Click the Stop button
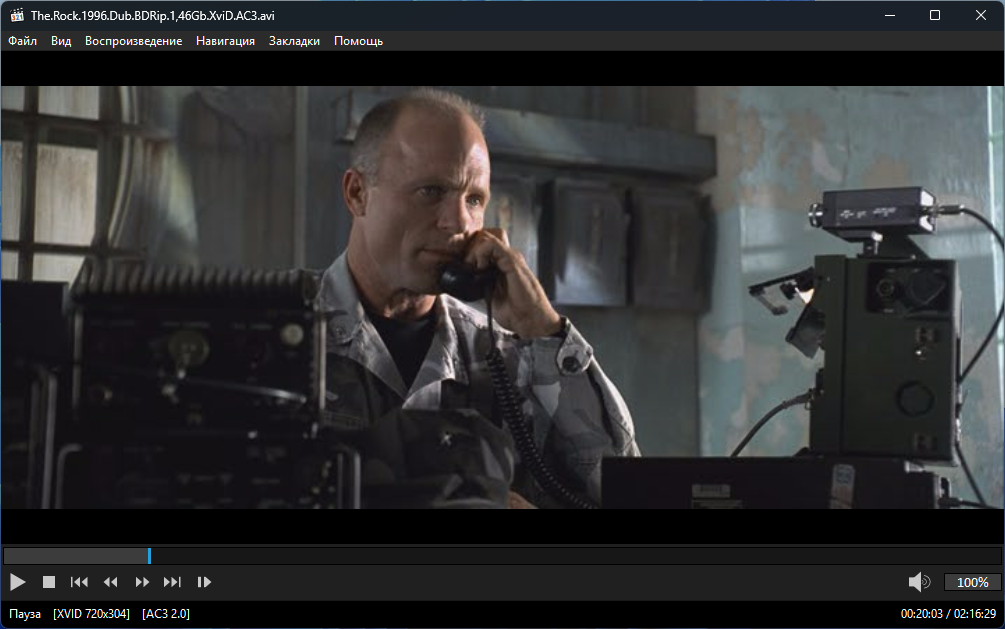This screenshot has height=629, width=1005. [x=49, y=582]
